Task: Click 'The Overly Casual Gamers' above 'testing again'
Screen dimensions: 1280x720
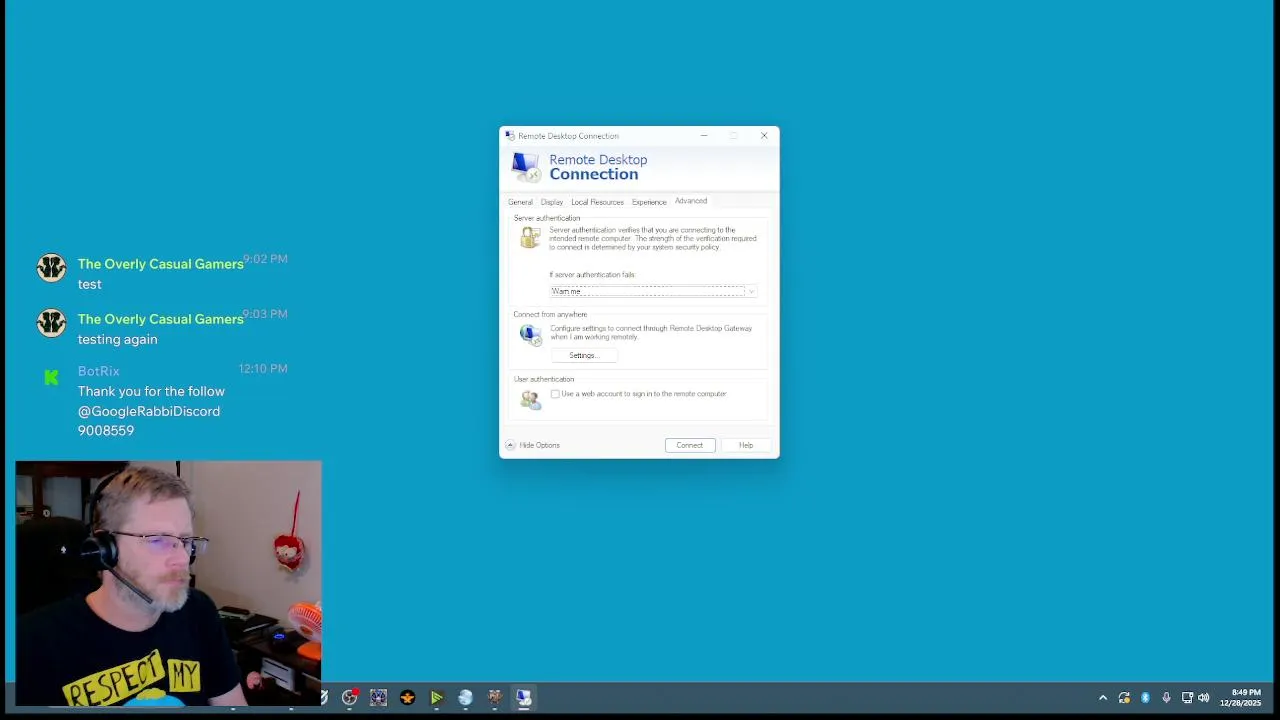Action: click(x=160, y=319)
